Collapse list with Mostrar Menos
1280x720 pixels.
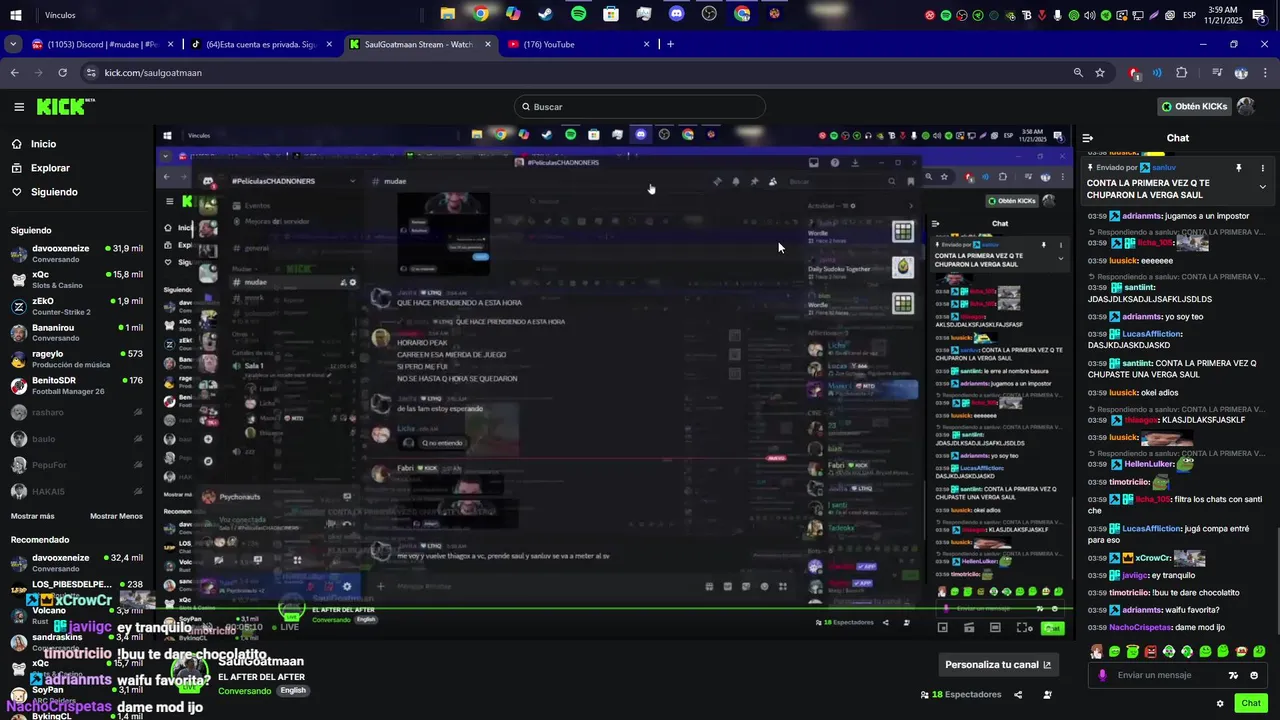pyautogui.click(x=116, y=516)
